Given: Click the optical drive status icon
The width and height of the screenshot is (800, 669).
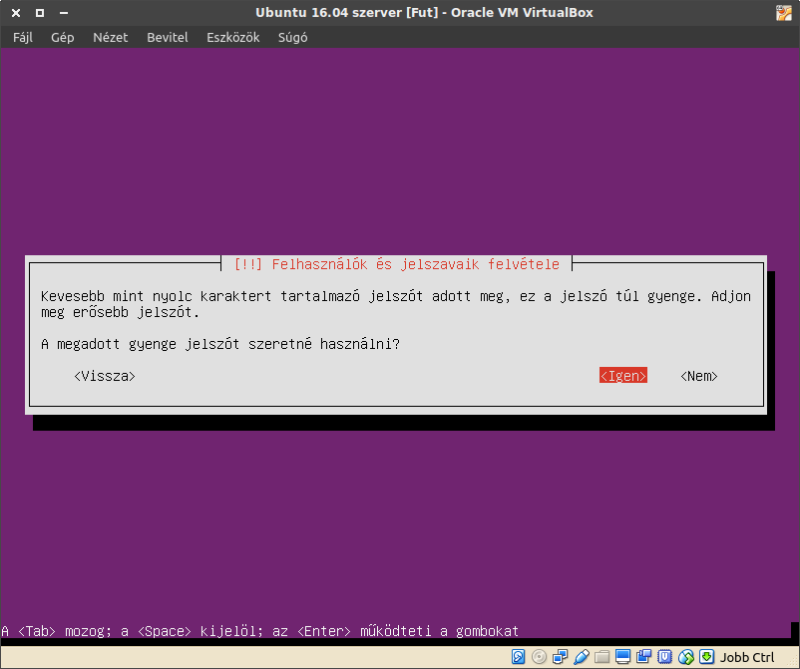Looking at the screenshot, I should 539,656.
